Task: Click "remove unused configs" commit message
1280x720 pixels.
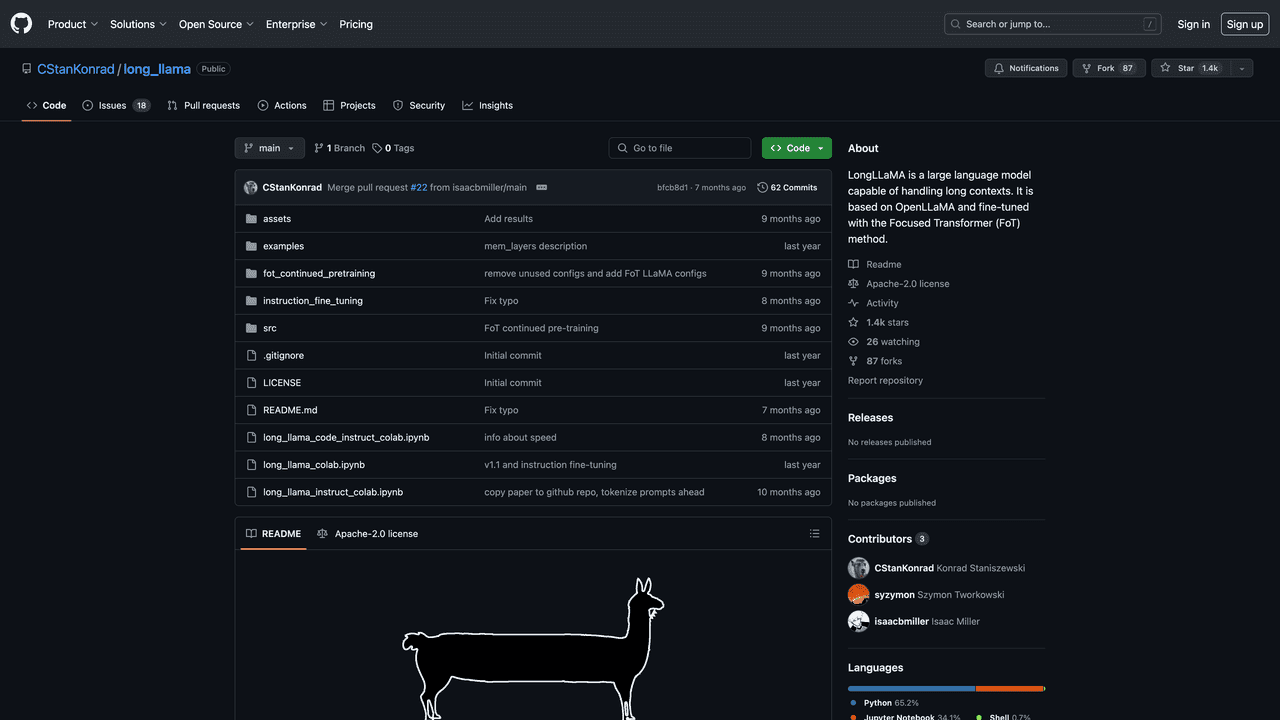Action: coord(595,273)
